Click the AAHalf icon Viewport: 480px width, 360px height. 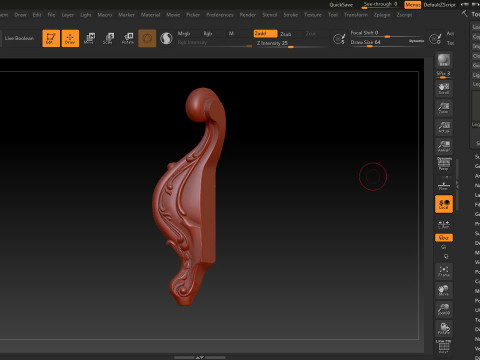coord(444,146)
